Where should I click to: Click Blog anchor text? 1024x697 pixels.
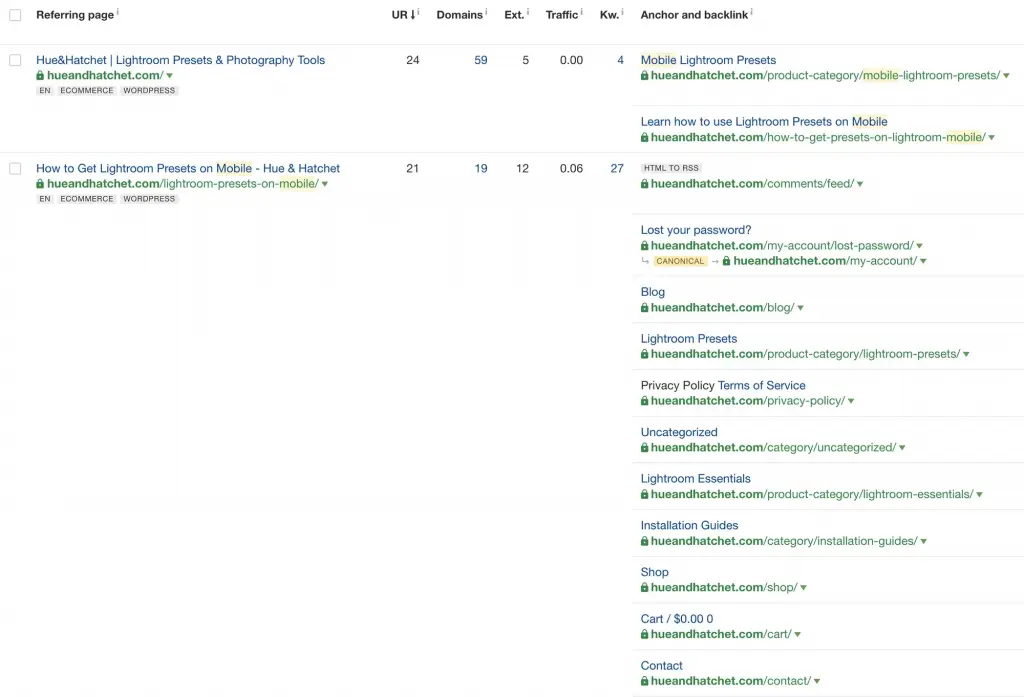coord(652,292)
